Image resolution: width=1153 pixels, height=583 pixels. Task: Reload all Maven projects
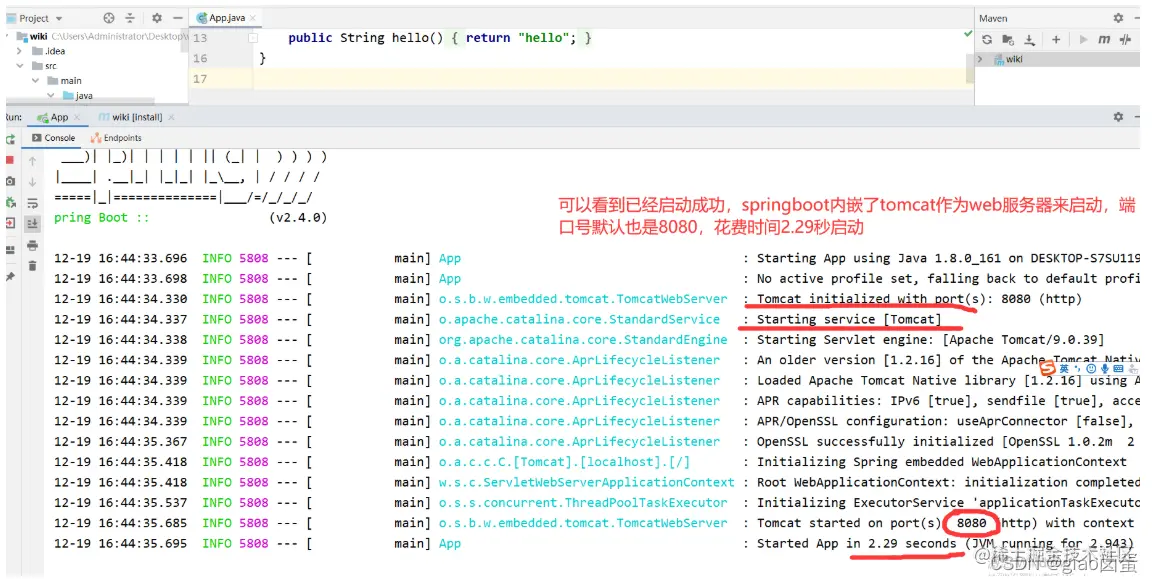(x=987, y=40)
